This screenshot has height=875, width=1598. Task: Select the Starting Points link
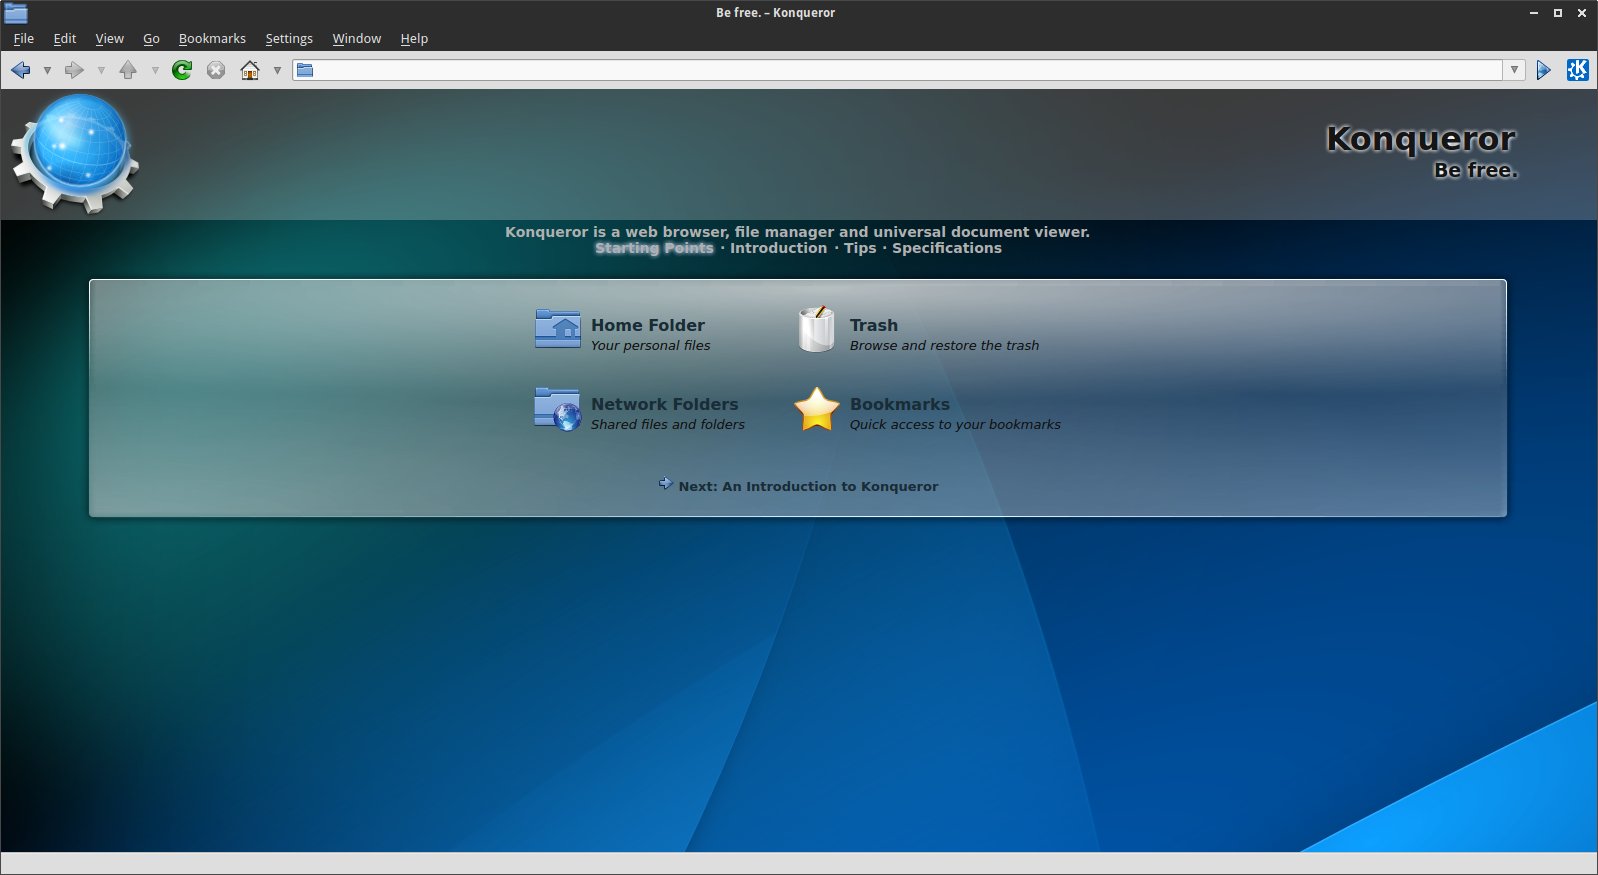[x=654, y=248]
